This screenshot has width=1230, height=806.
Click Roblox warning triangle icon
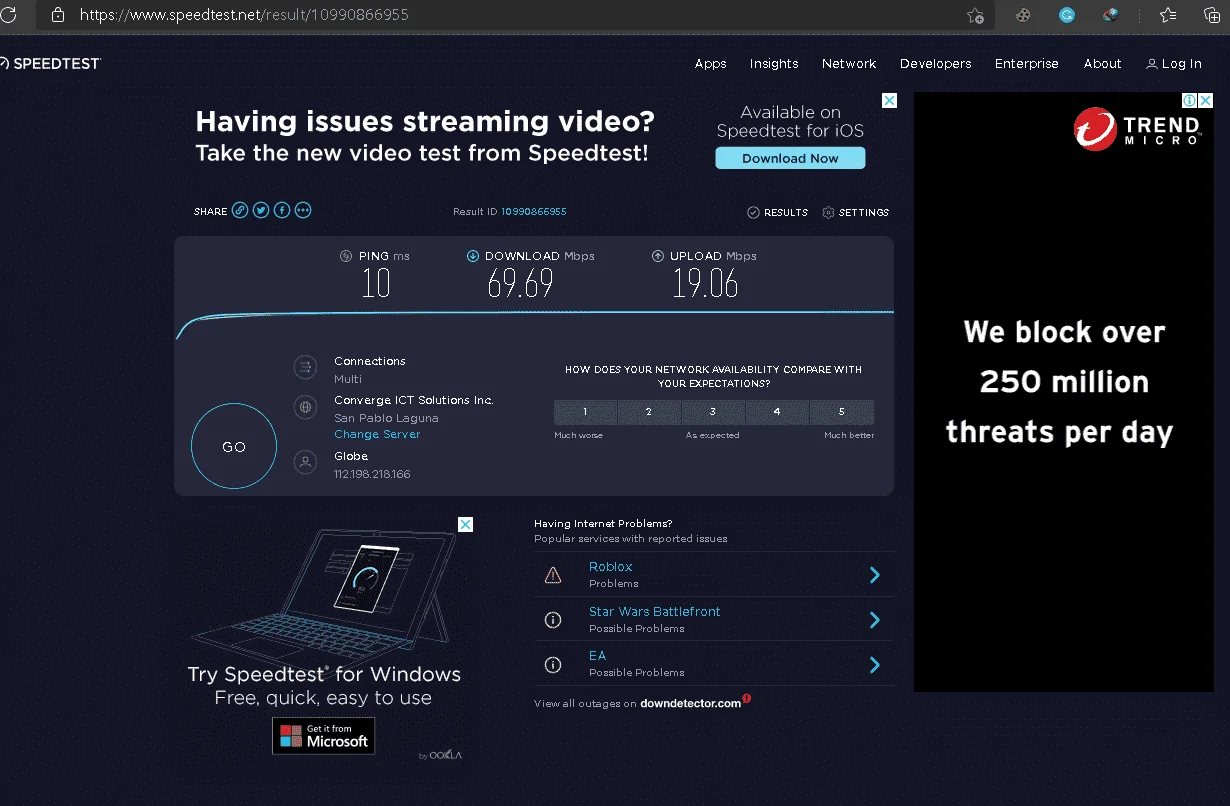point(552,575)
